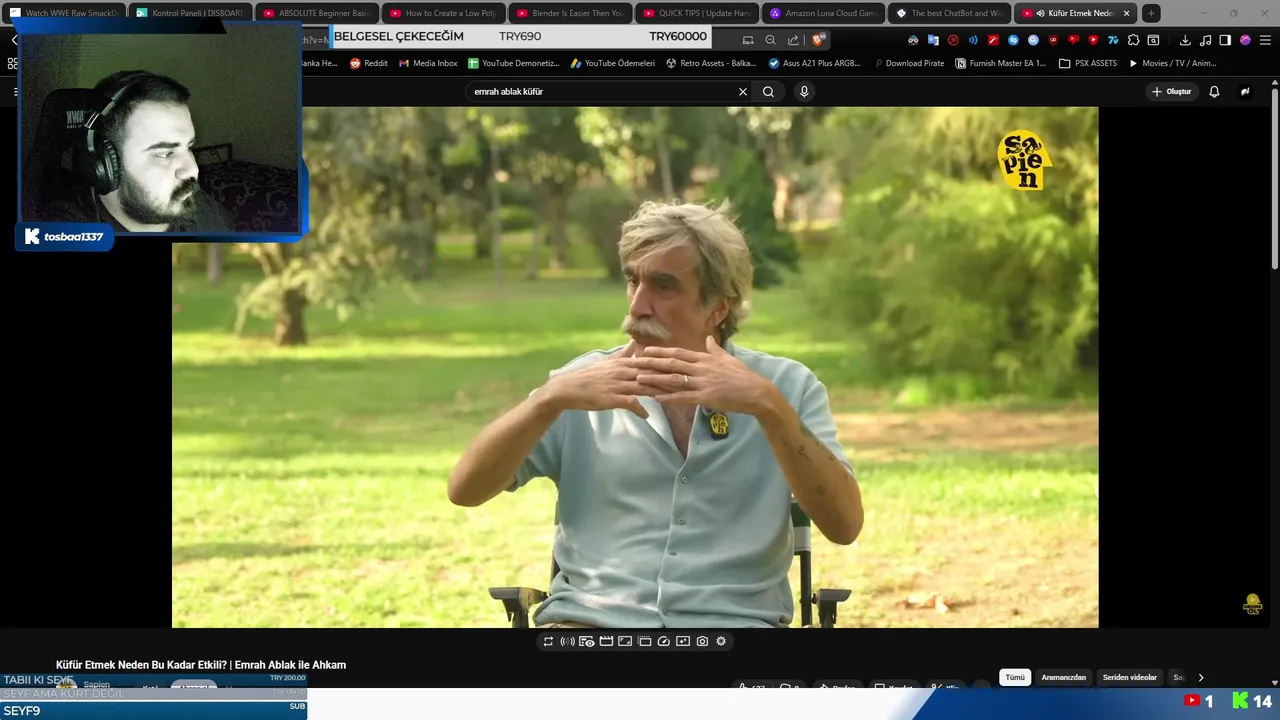This screenshot has height=720, width=1280.
Task: Select the Tümü filter chip
Action: tap(1015, 677)
